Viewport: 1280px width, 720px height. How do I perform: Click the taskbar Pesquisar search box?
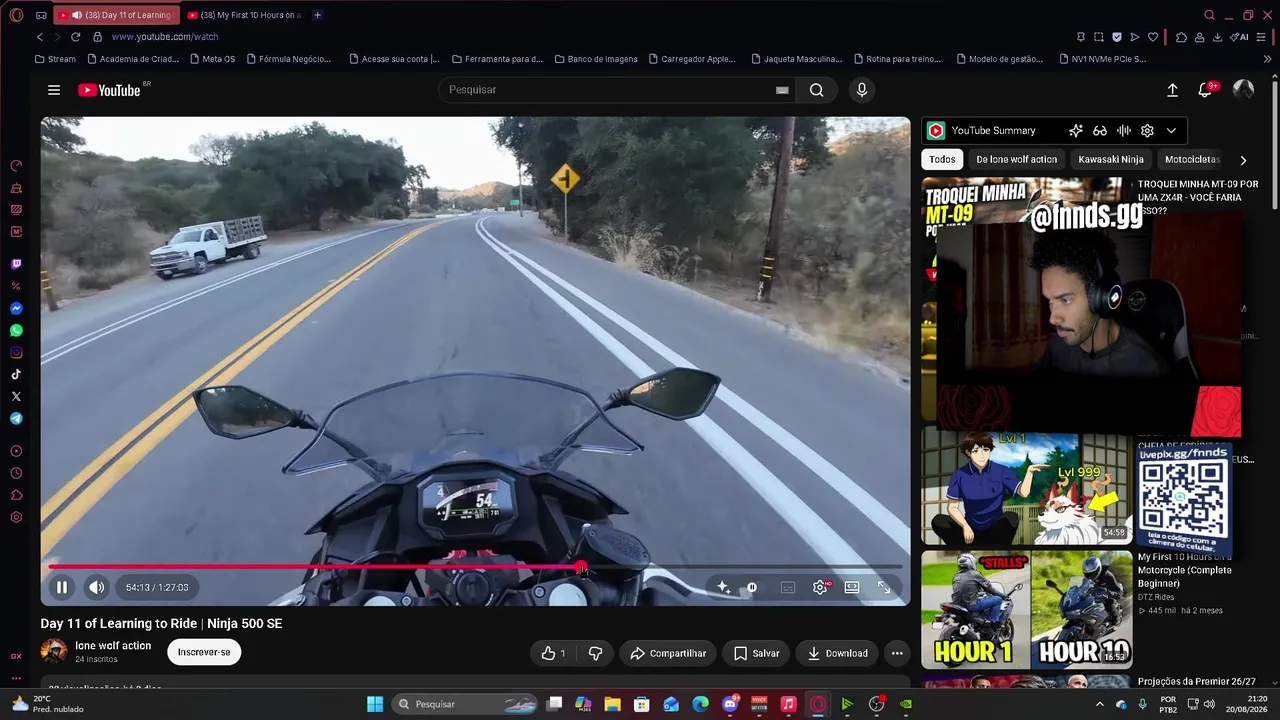466,704
